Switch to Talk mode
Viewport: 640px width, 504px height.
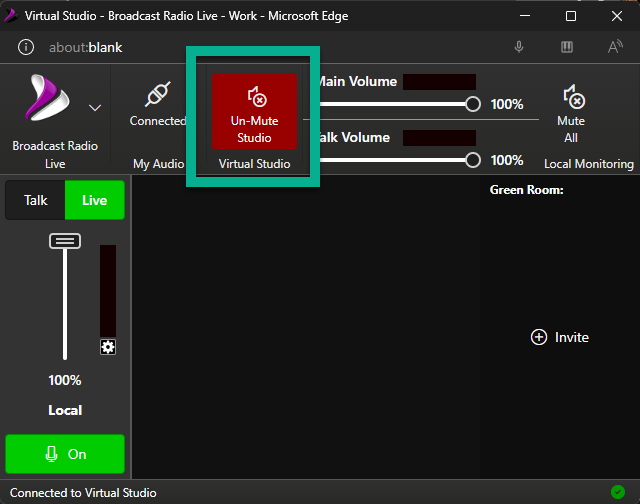[36, 200]
